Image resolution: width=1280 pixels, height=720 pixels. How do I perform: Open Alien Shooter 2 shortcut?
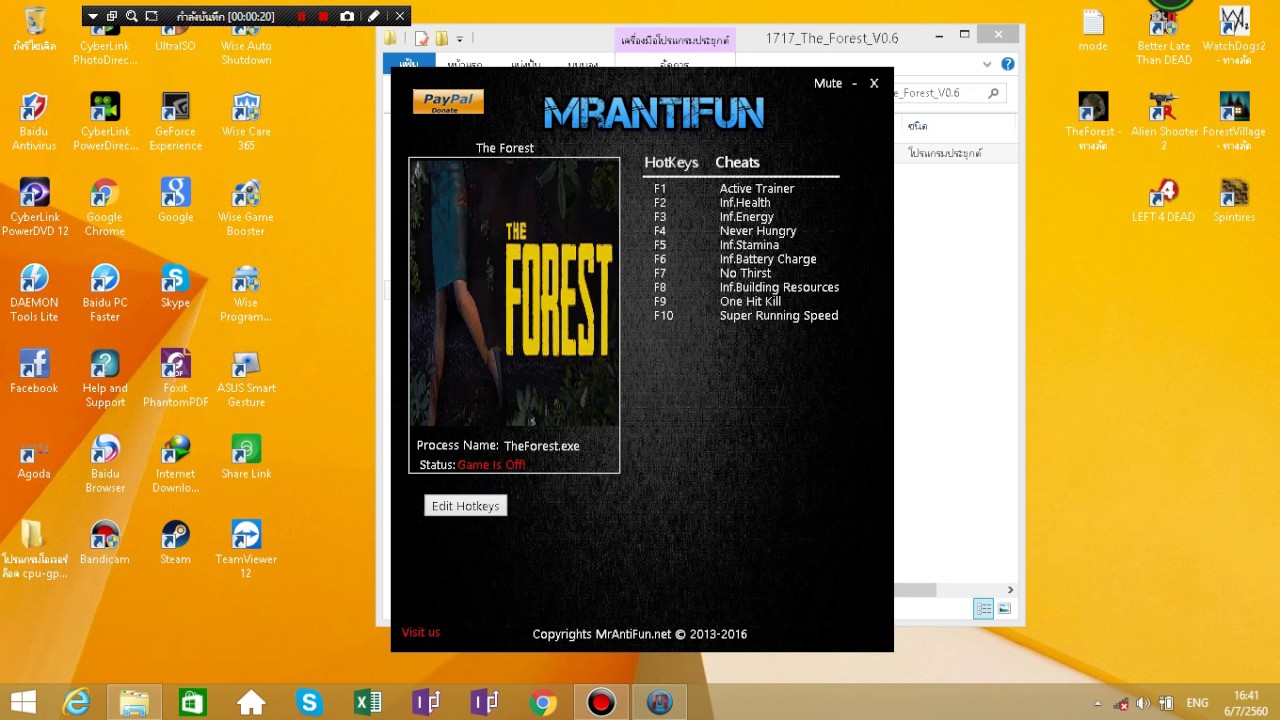click(1163, 122)
